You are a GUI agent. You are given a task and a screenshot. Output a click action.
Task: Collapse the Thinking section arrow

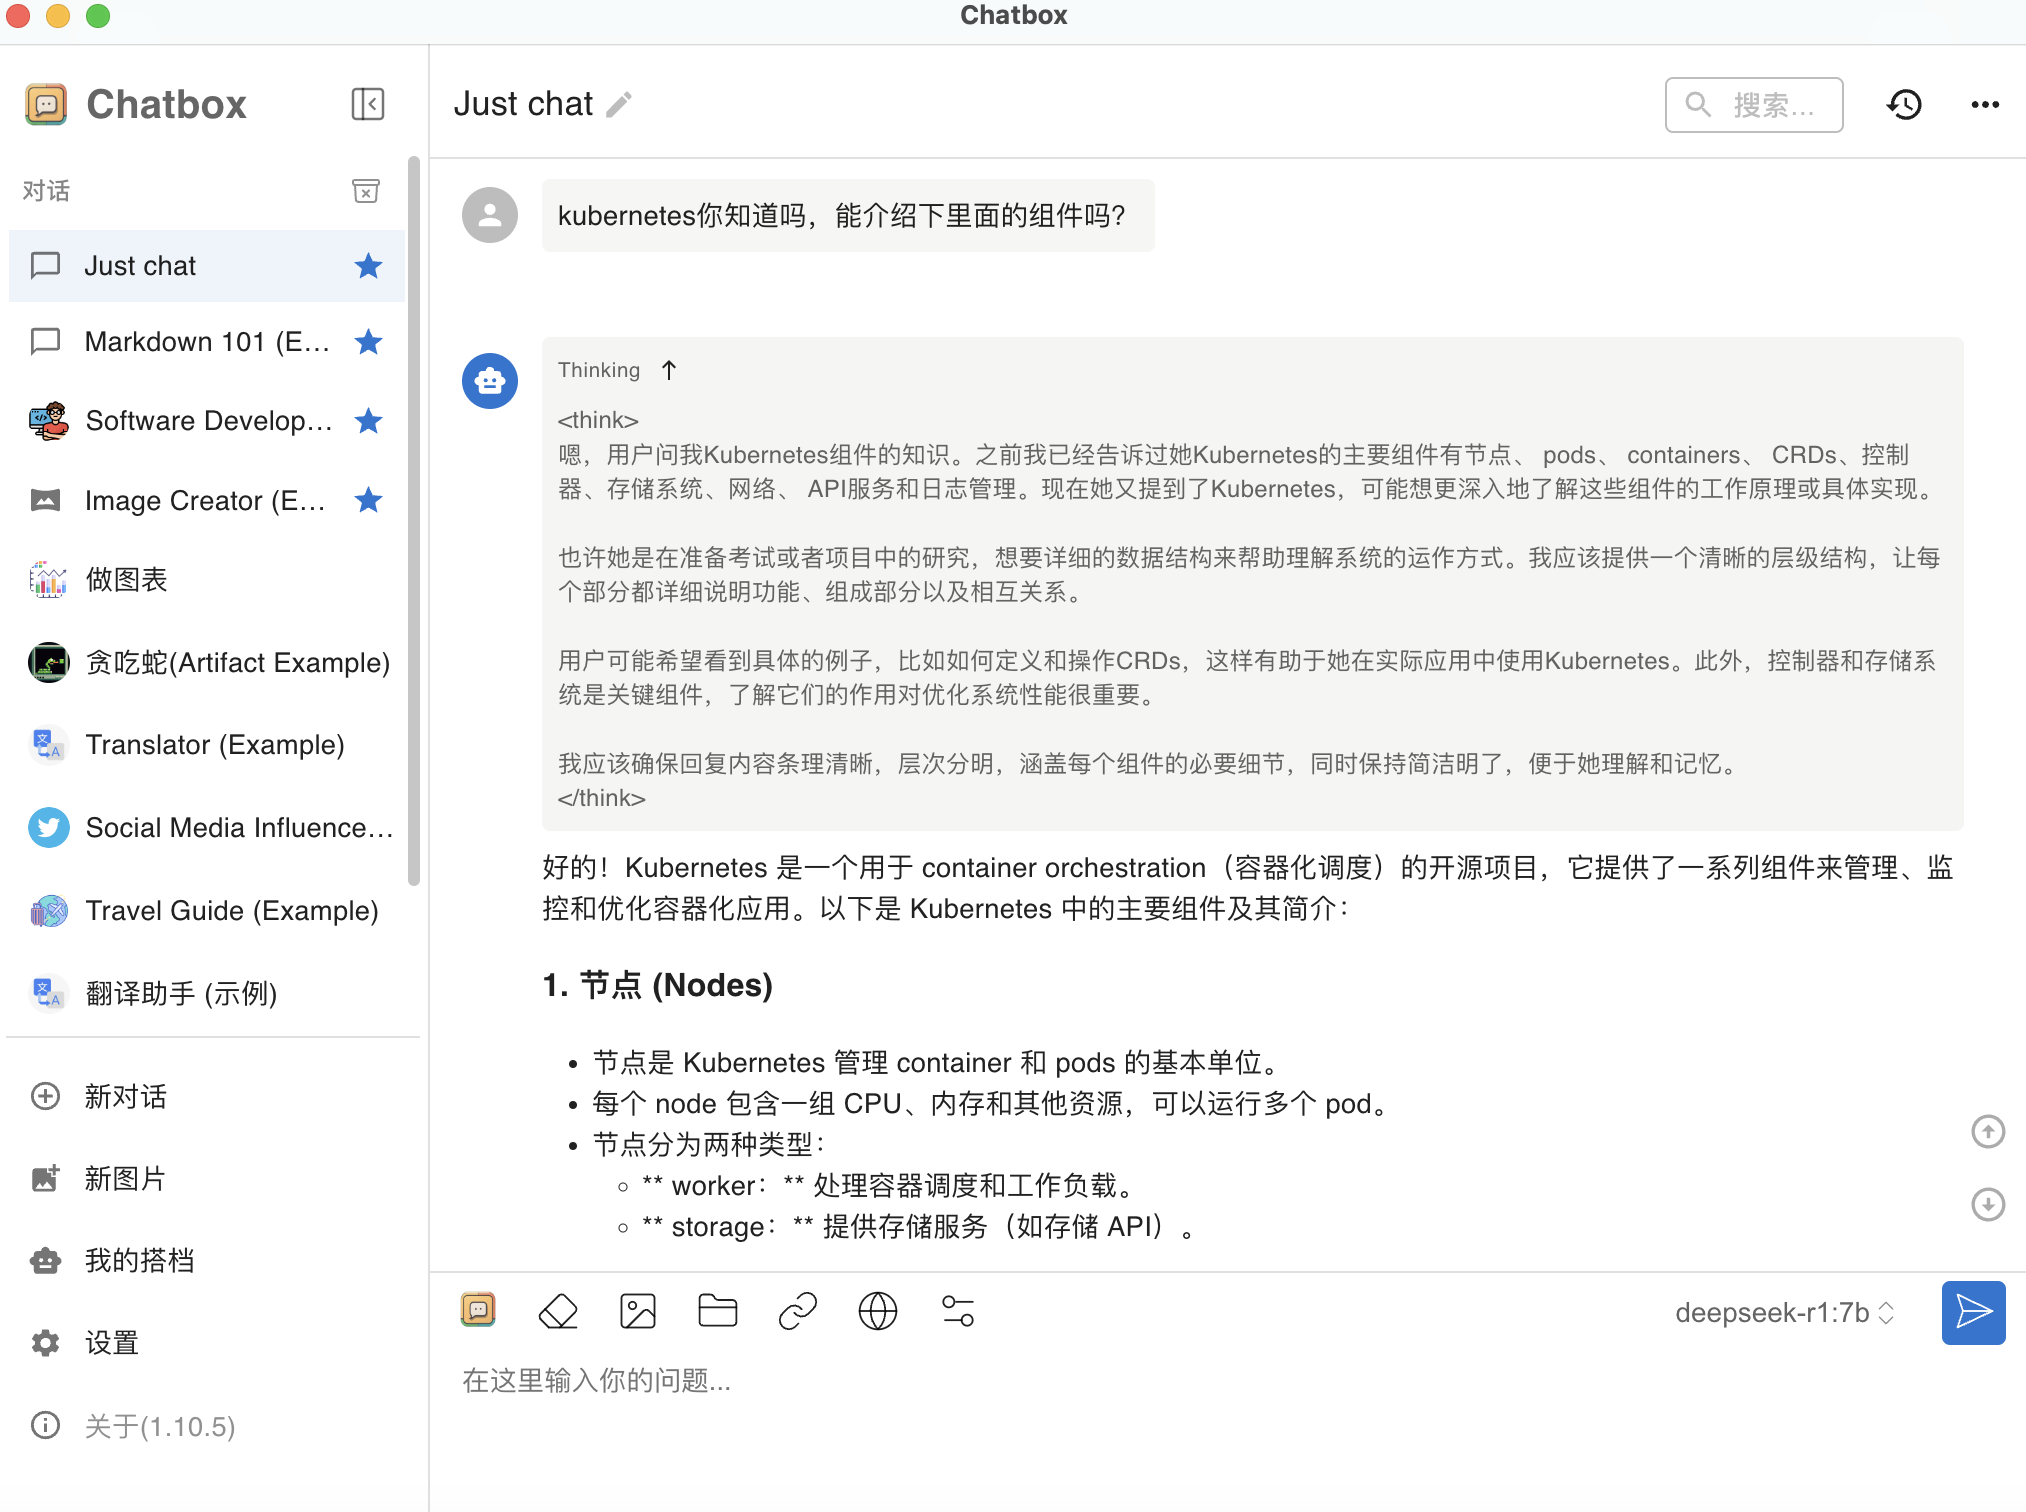[x=669, y=371]
